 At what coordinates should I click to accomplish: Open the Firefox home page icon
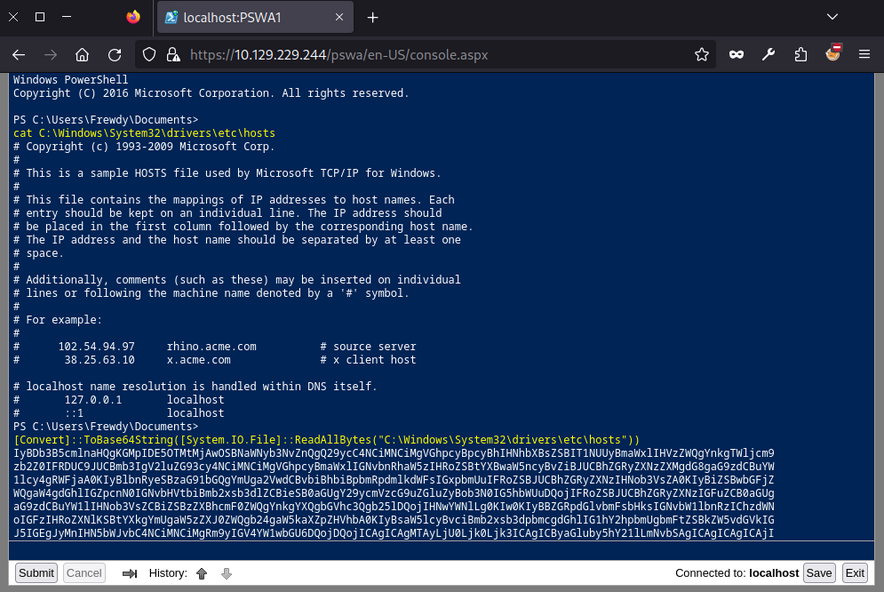82,55
